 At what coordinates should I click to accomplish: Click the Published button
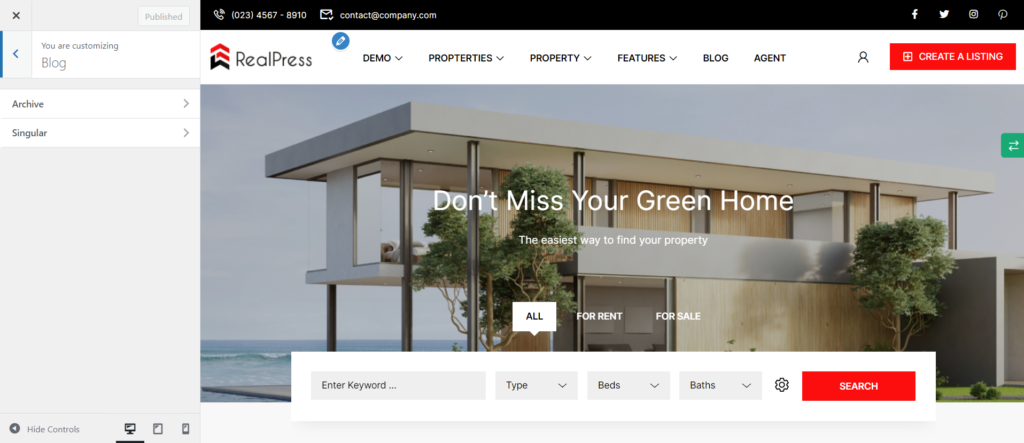[x=163, y=17]
